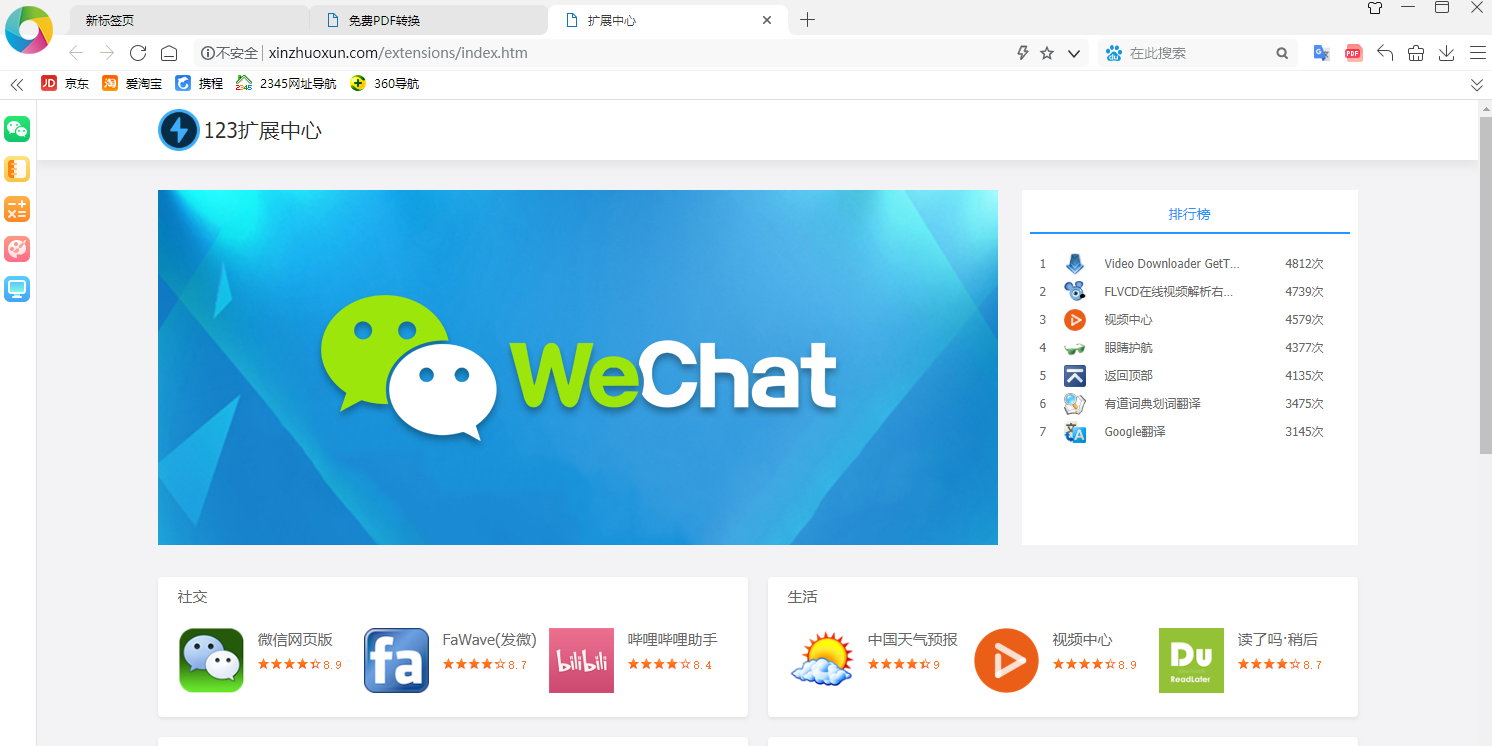Open the calculator sidebar icon

point(17,209)
